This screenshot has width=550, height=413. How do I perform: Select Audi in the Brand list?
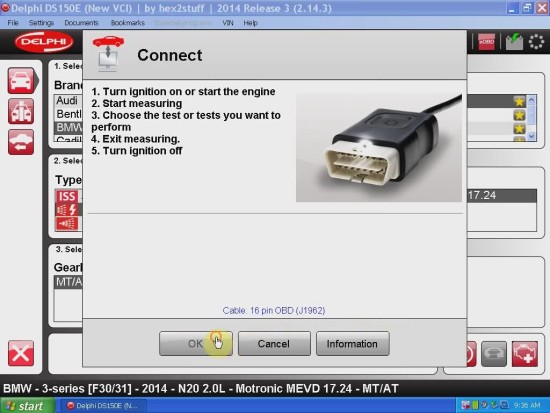point(68,101)
